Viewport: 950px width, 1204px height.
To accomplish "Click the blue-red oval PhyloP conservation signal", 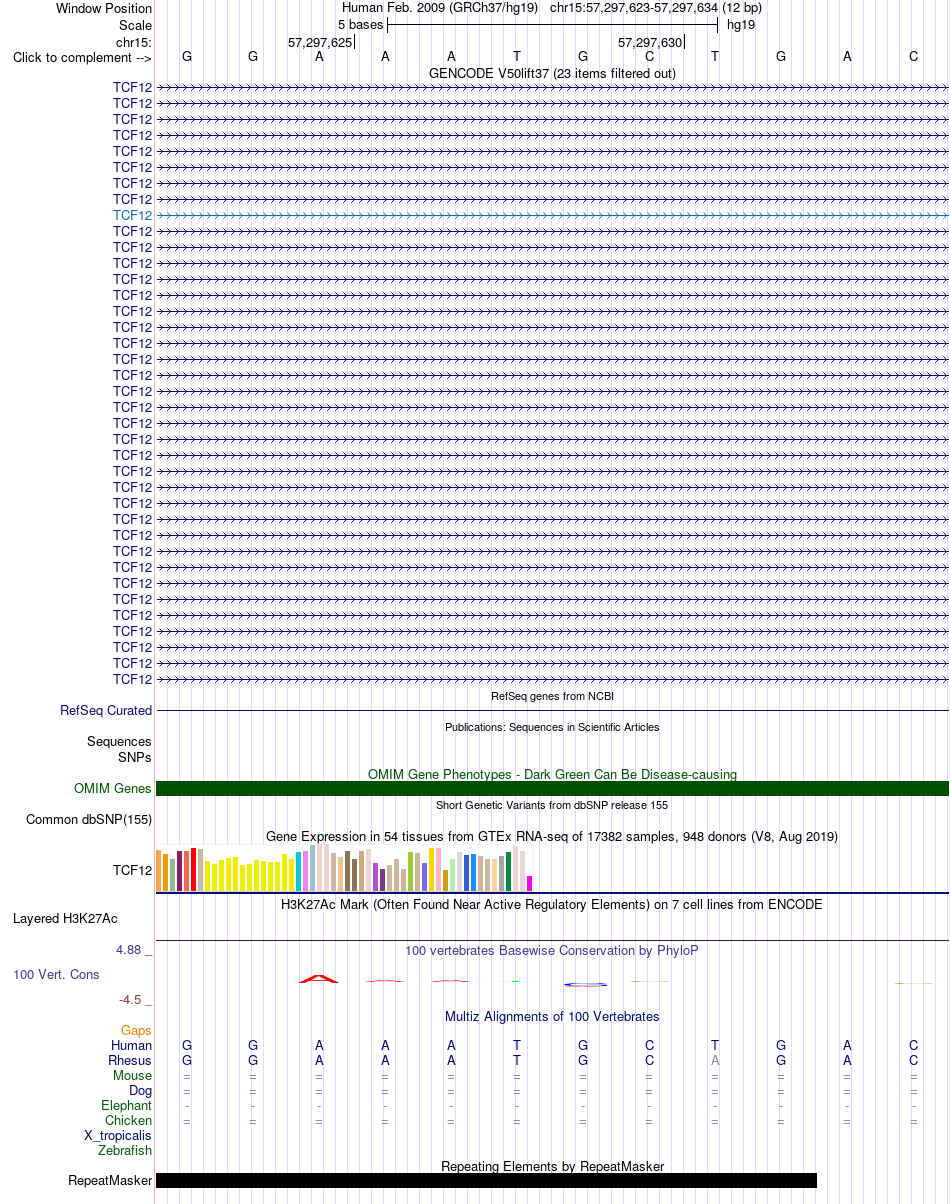I will point(584,984).
